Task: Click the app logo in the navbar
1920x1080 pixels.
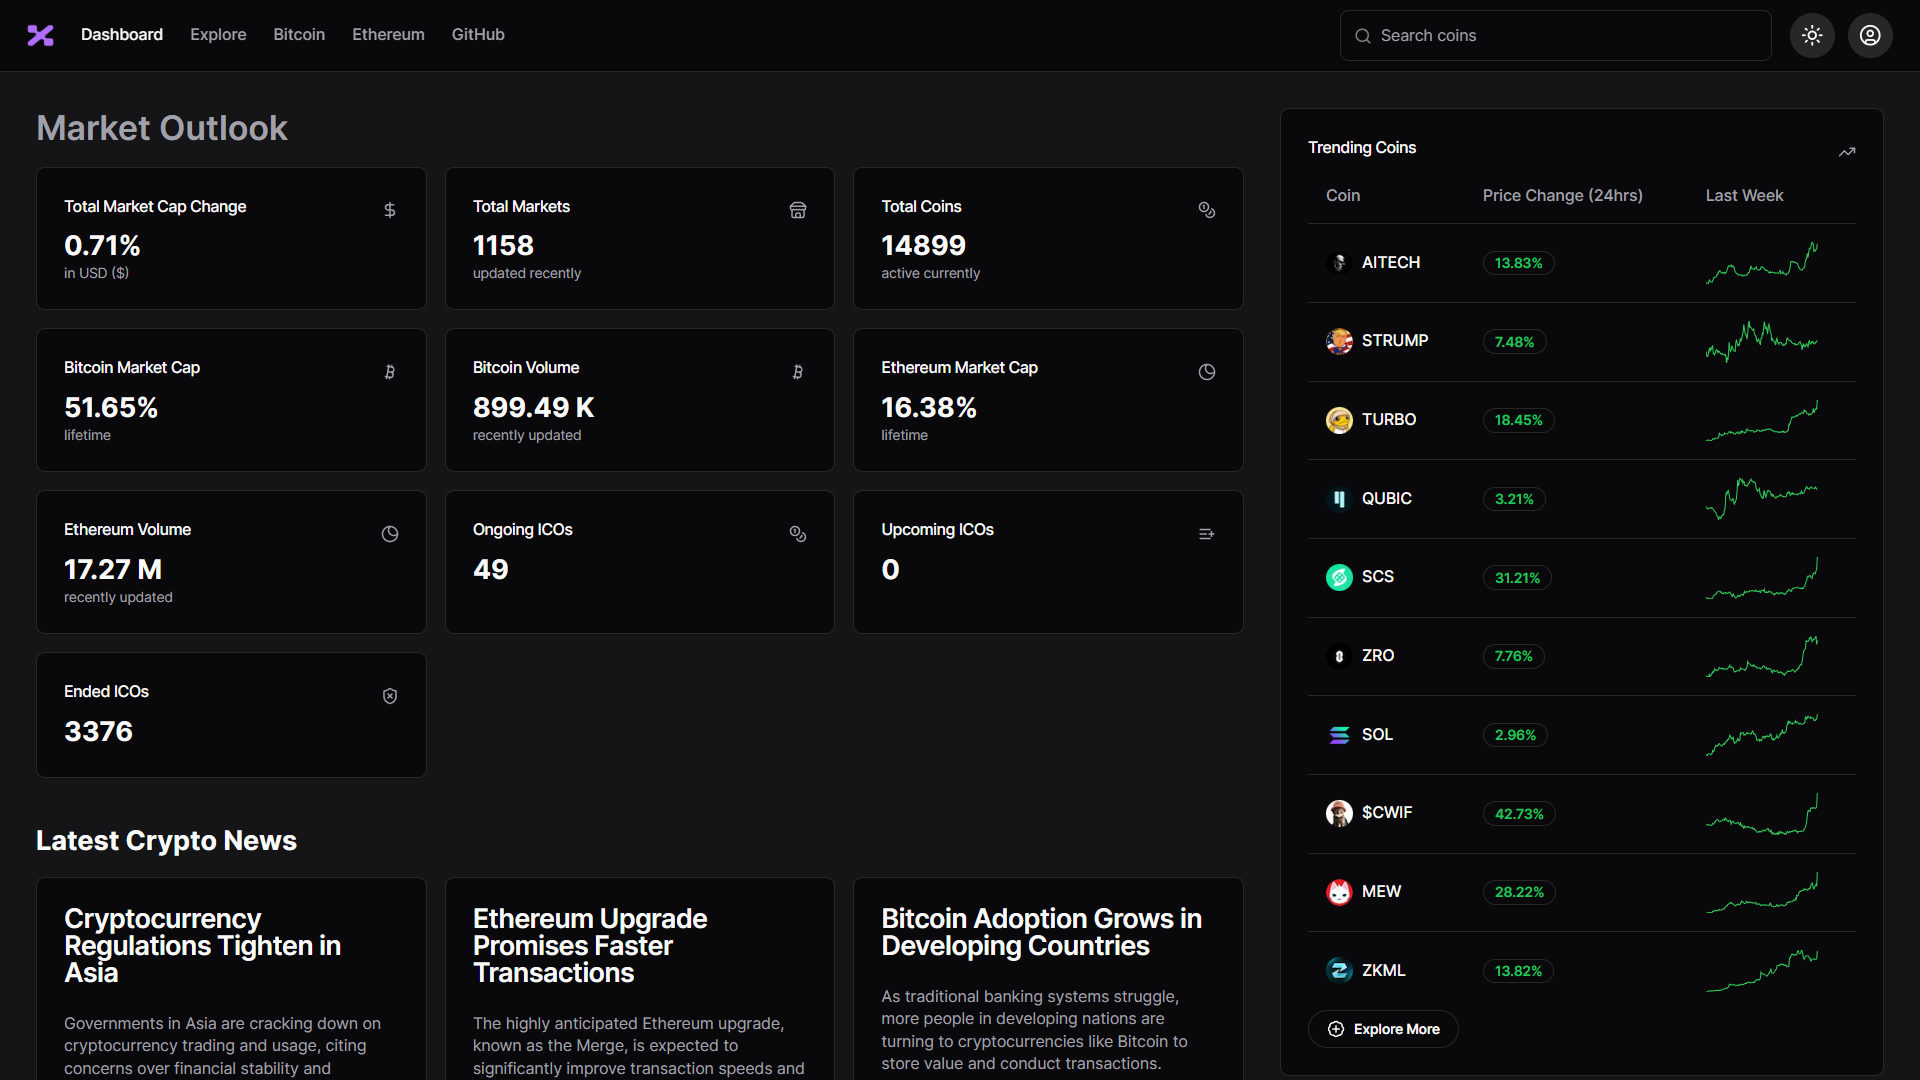Action: pyautogui.click(x=39, y=35)
